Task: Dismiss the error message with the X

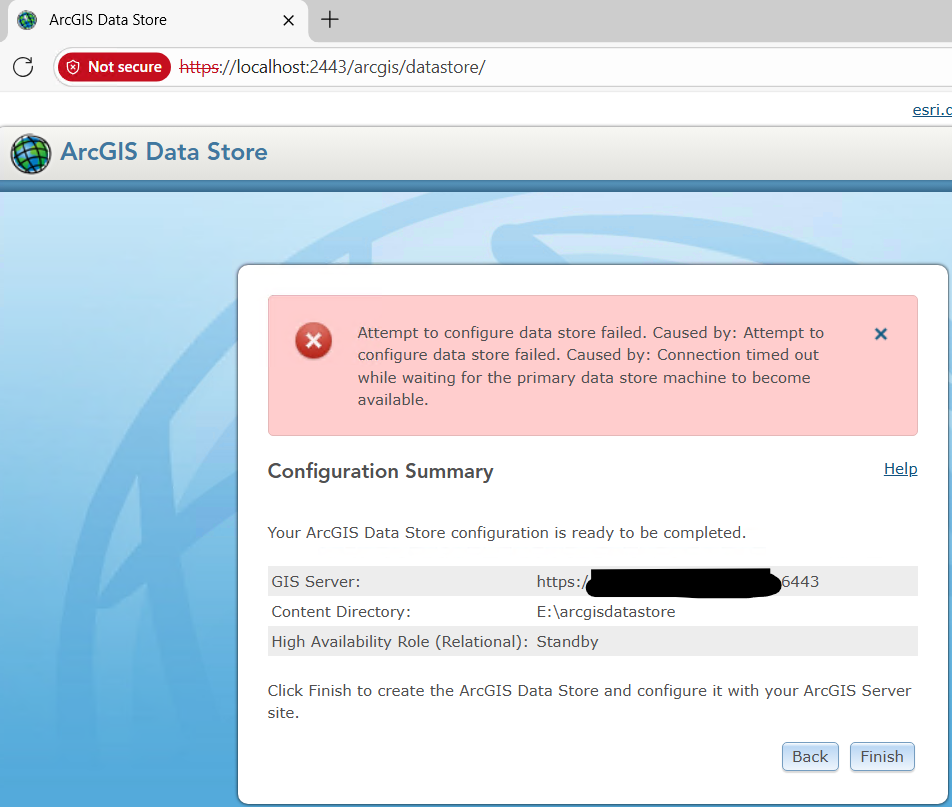Action: pos(880,334)
